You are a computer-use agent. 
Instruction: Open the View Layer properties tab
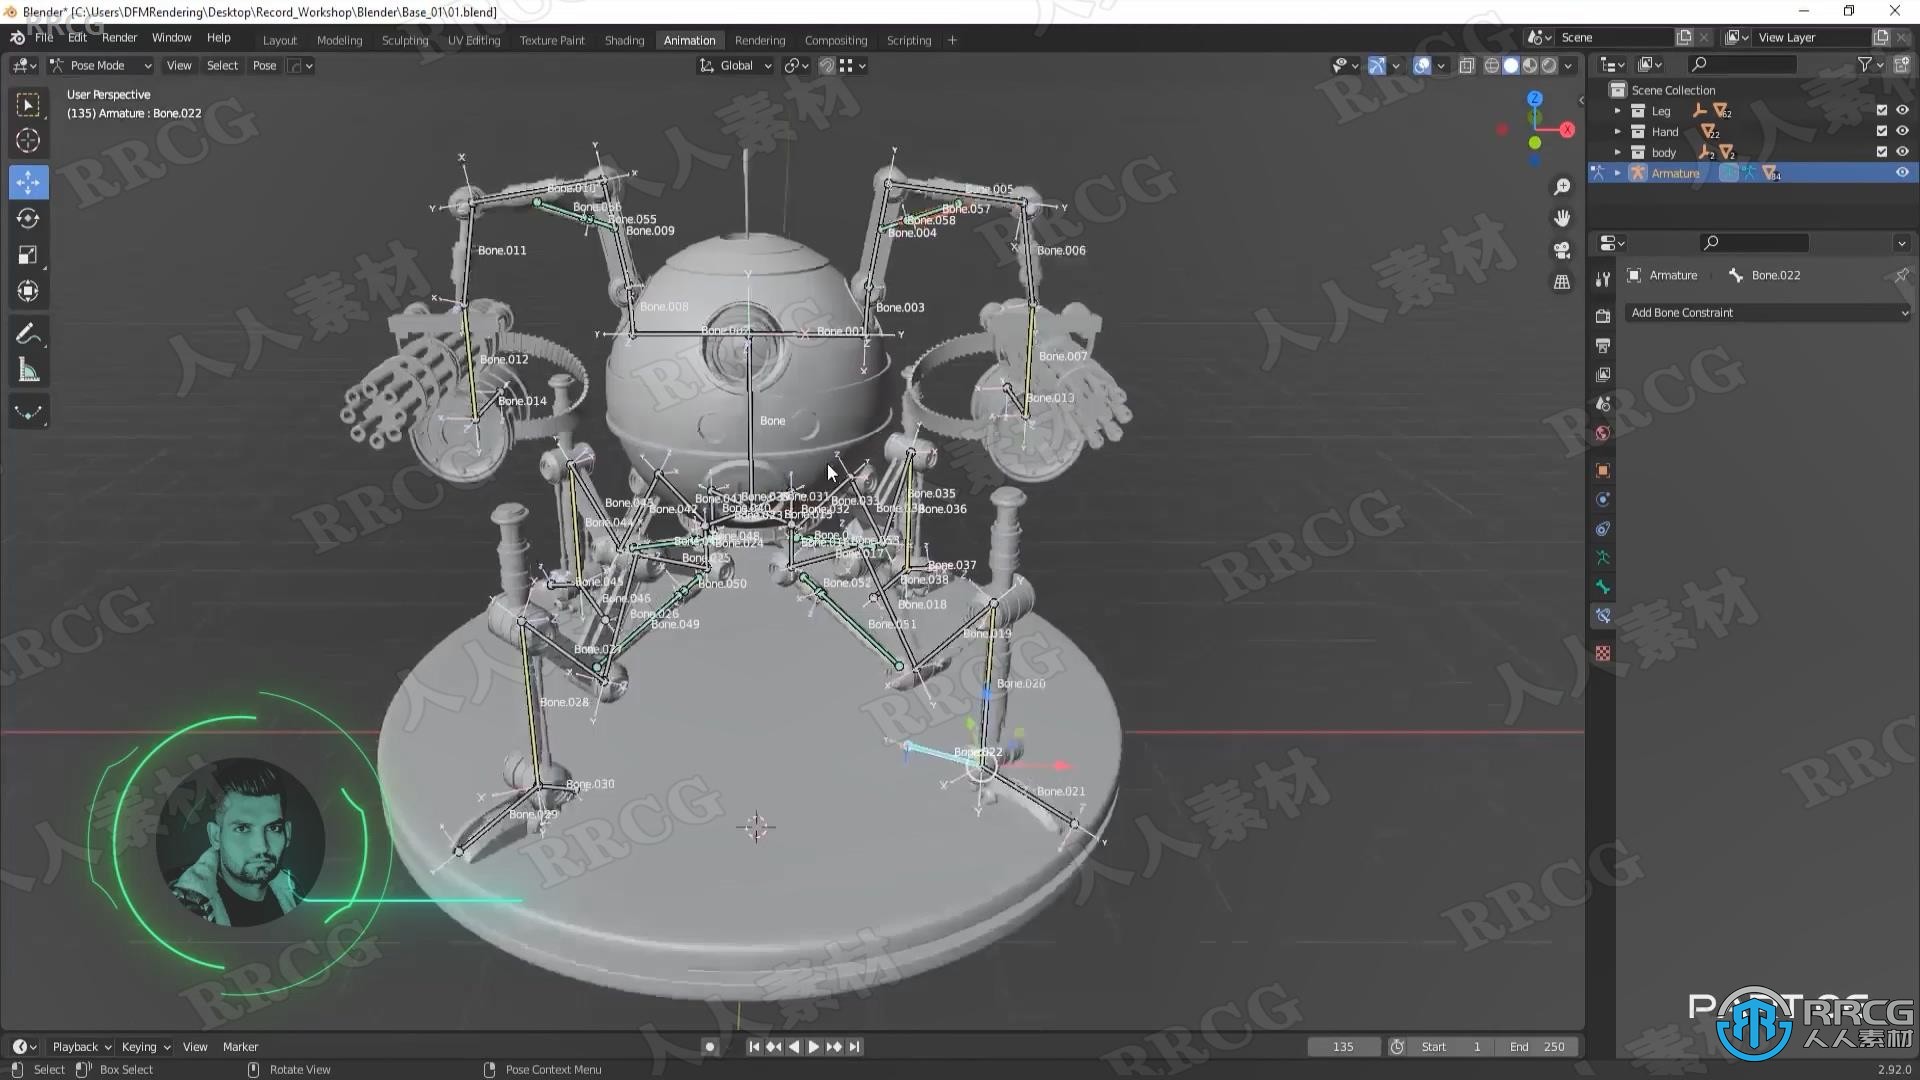pyautogui.click(x=1603, y=374)
